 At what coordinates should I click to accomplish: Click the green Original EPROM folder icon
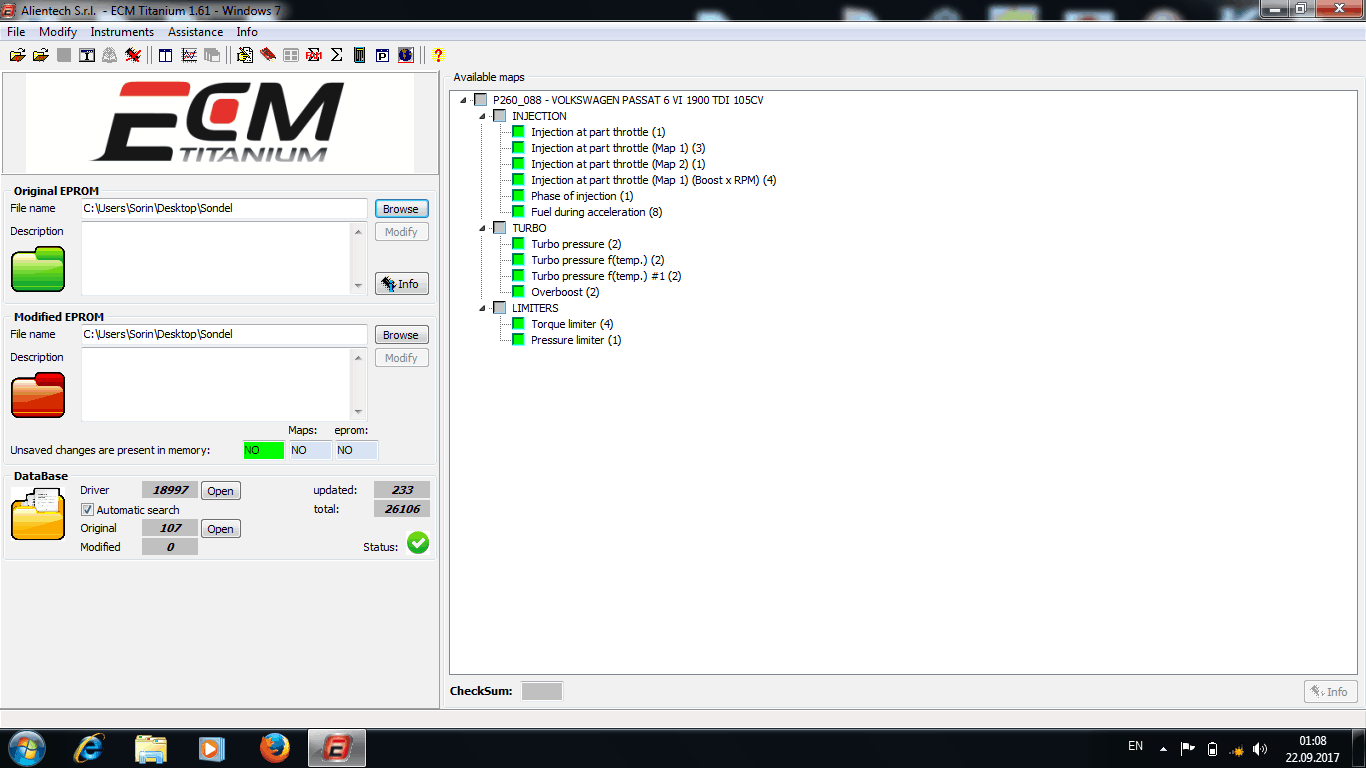[x=38, y=268]
